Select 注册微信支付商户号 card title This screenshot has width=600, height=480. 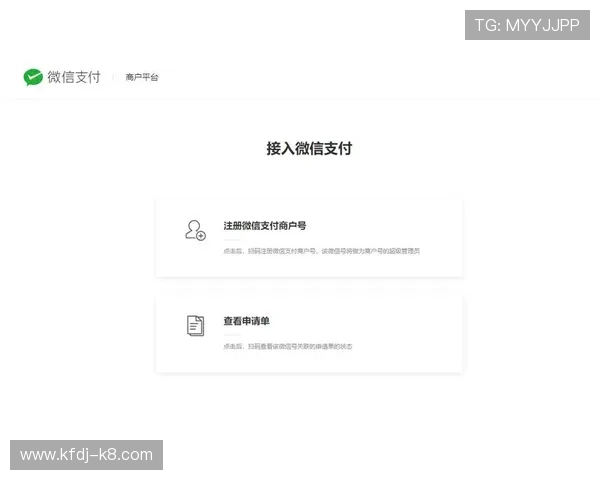point(265,226)
